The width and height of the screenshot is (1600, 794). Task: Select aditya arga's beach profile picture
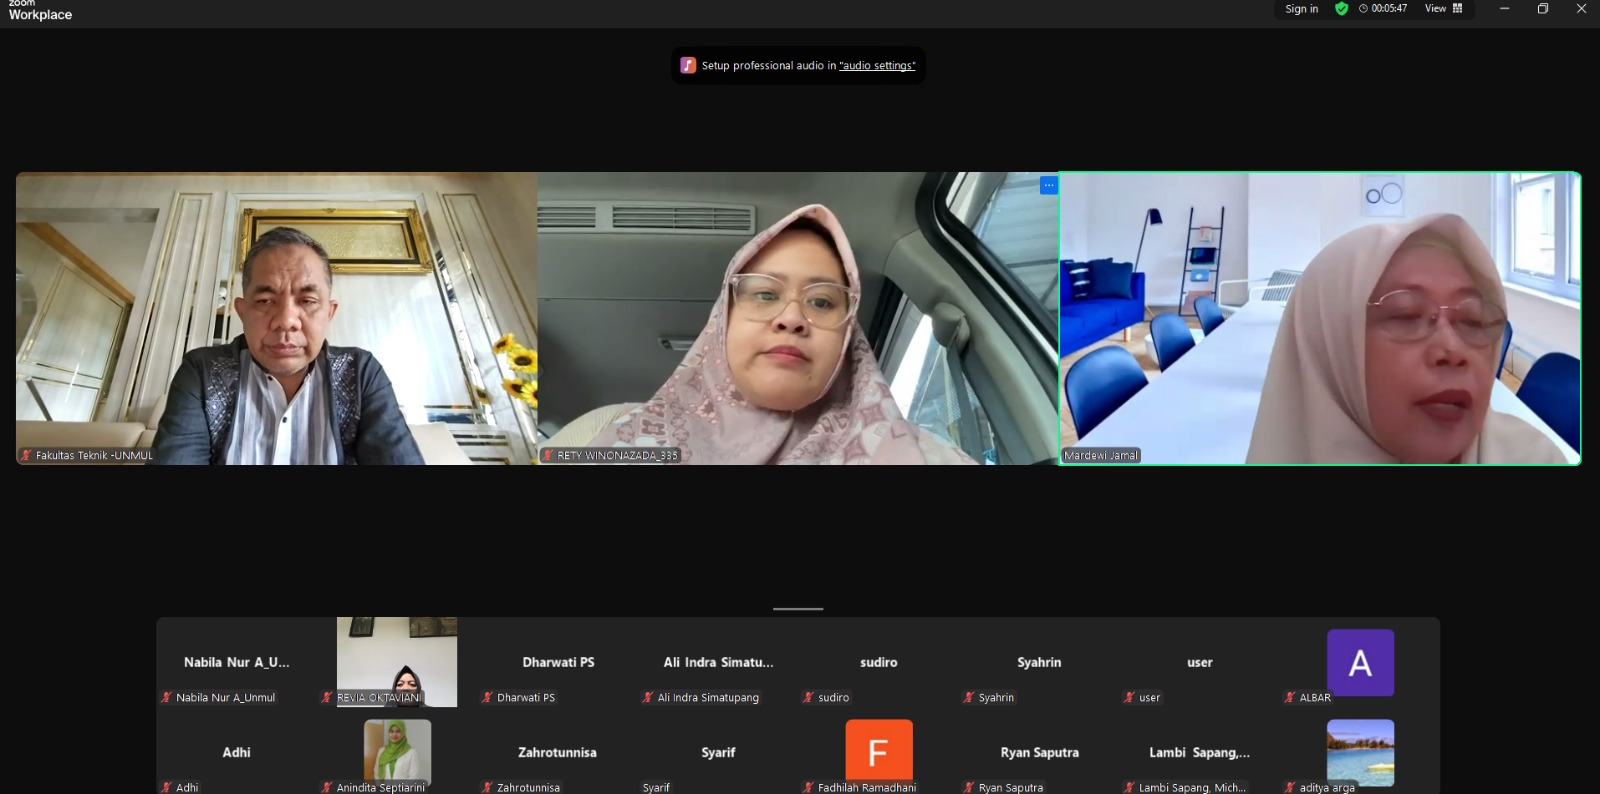(1360, 750)
